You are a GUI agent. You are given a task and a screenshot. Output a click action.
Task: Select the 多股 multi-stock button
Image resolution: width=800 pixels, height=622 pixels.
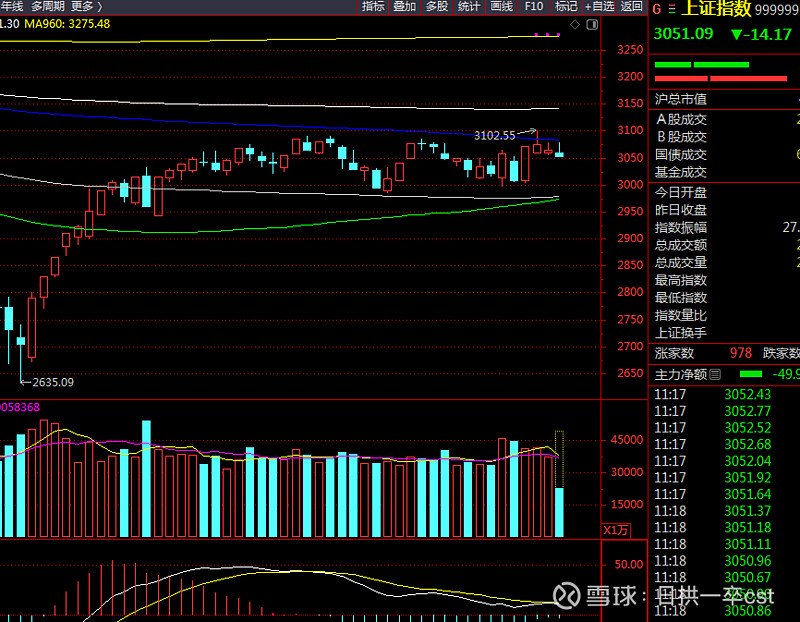(x=437, y=6)
